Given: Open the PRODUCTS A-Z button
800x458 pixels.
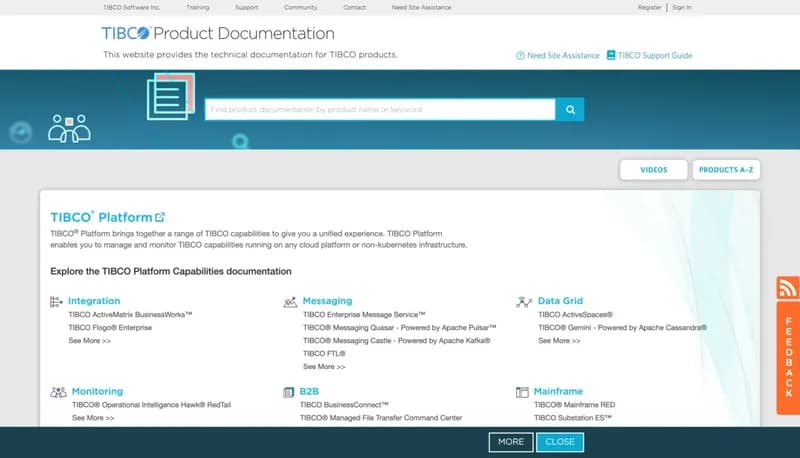Looking at the screenshot, I should click(x=726, y=170).
